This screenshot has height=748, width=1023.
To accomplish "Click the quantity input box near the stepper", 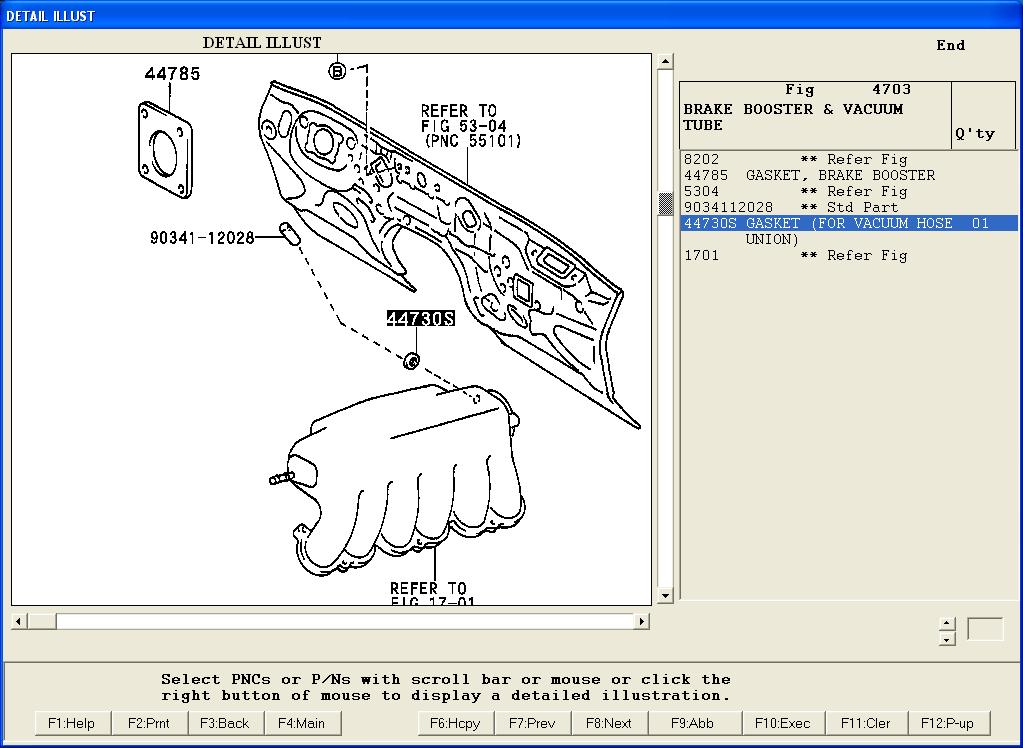I will point(985,629).
